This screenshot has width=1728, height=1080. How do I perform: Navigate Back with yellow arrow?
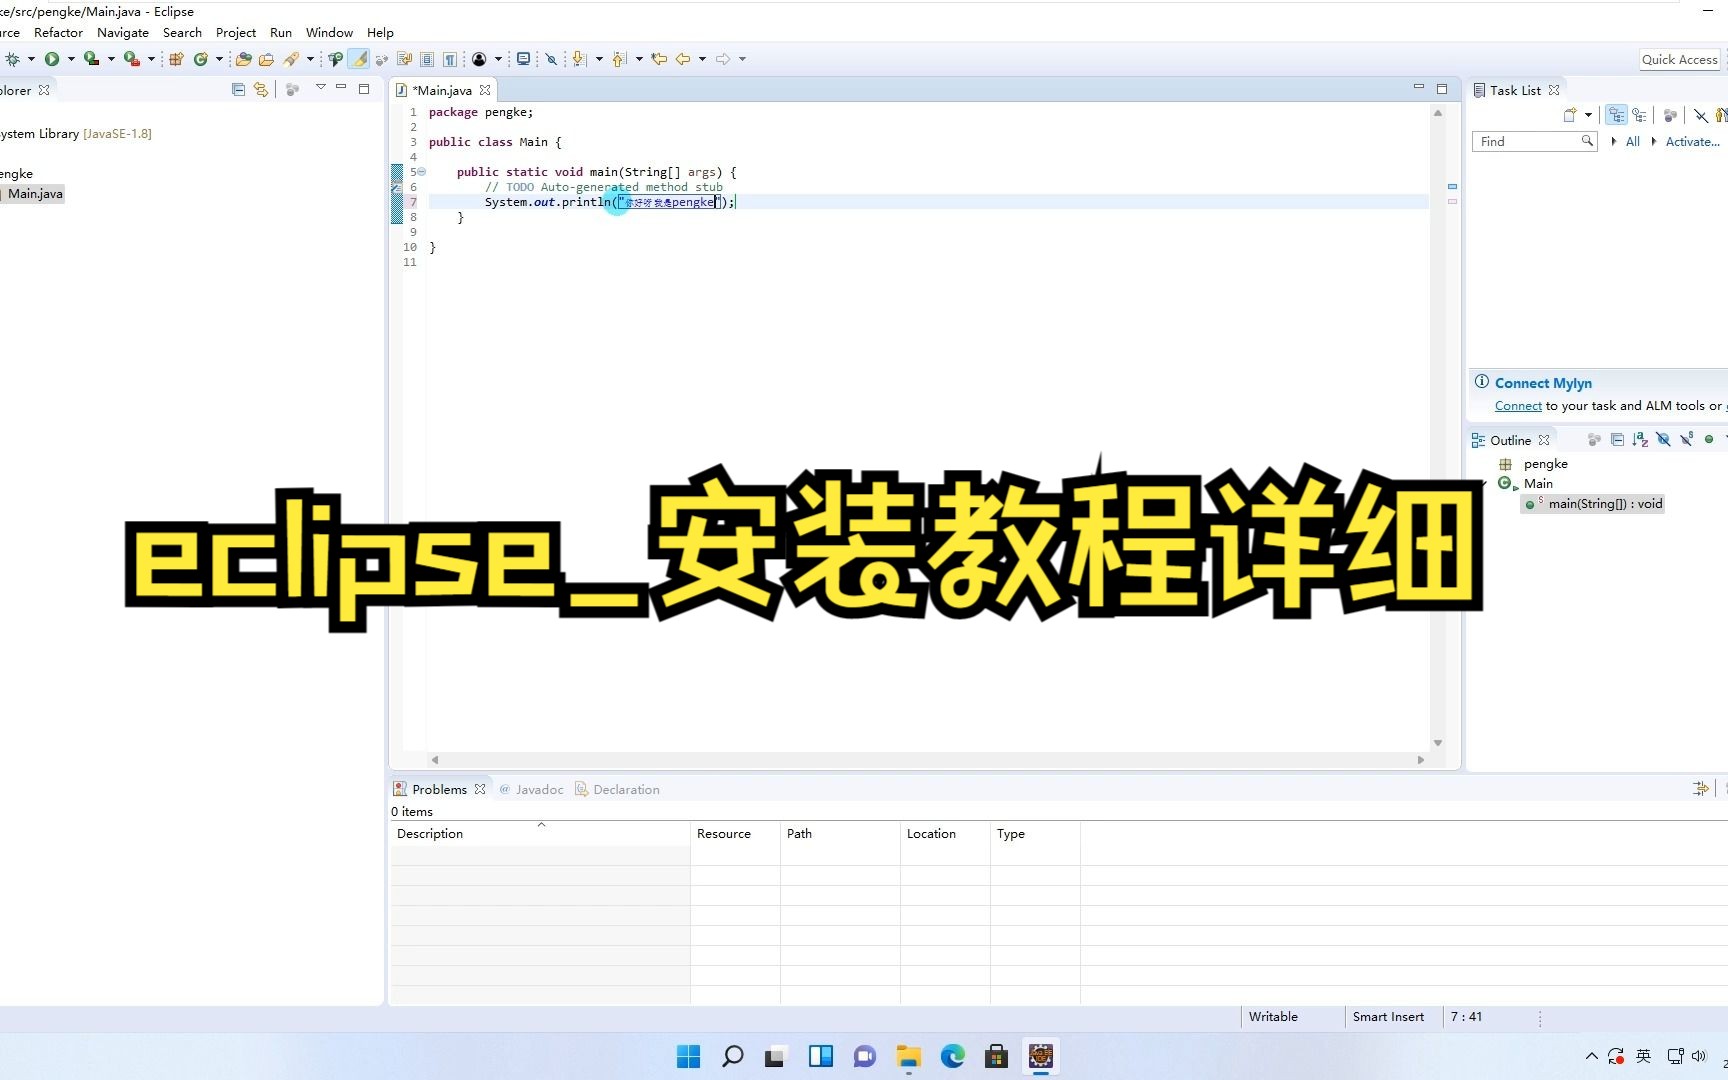[683, 59]
